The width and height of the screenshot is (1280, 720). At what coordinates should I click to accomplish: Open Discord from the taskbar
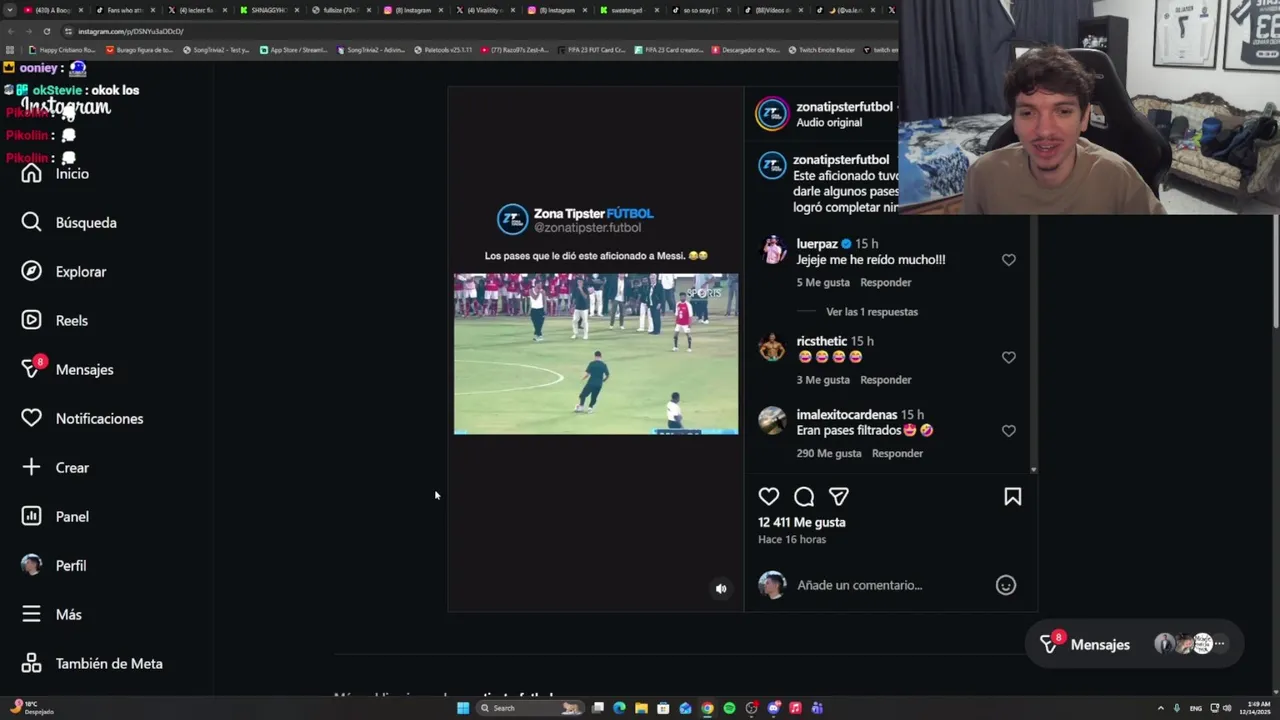pos(773,708)
